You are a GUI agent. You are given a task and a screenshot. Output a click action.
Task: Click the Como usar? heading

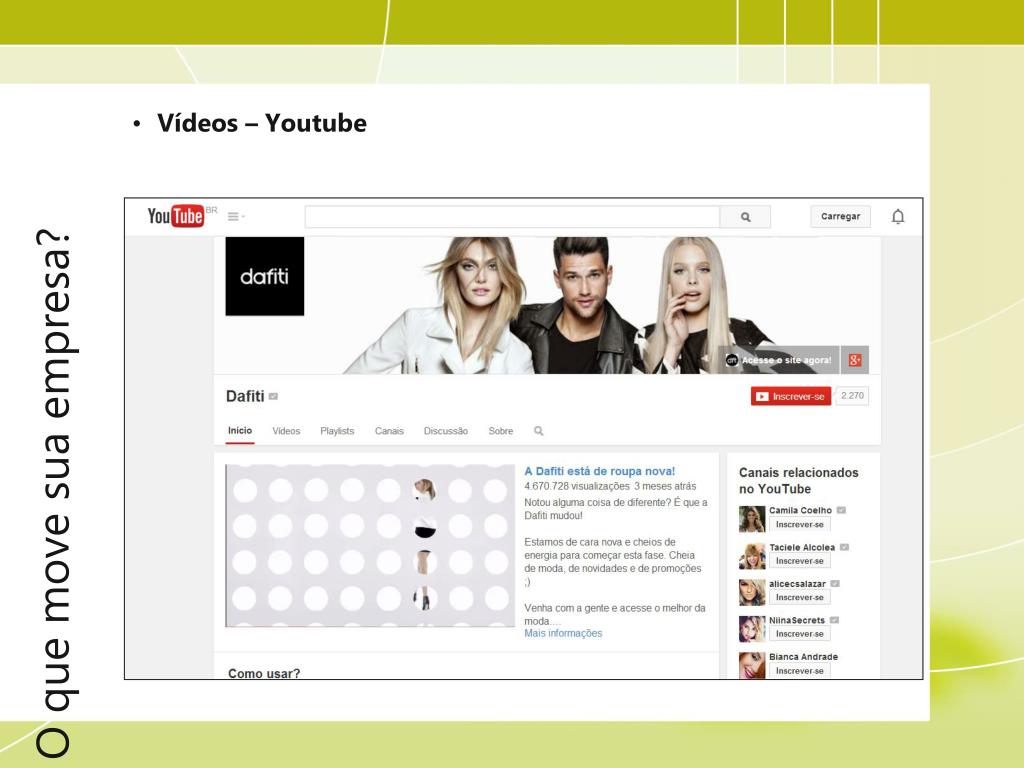pos(264,673)
